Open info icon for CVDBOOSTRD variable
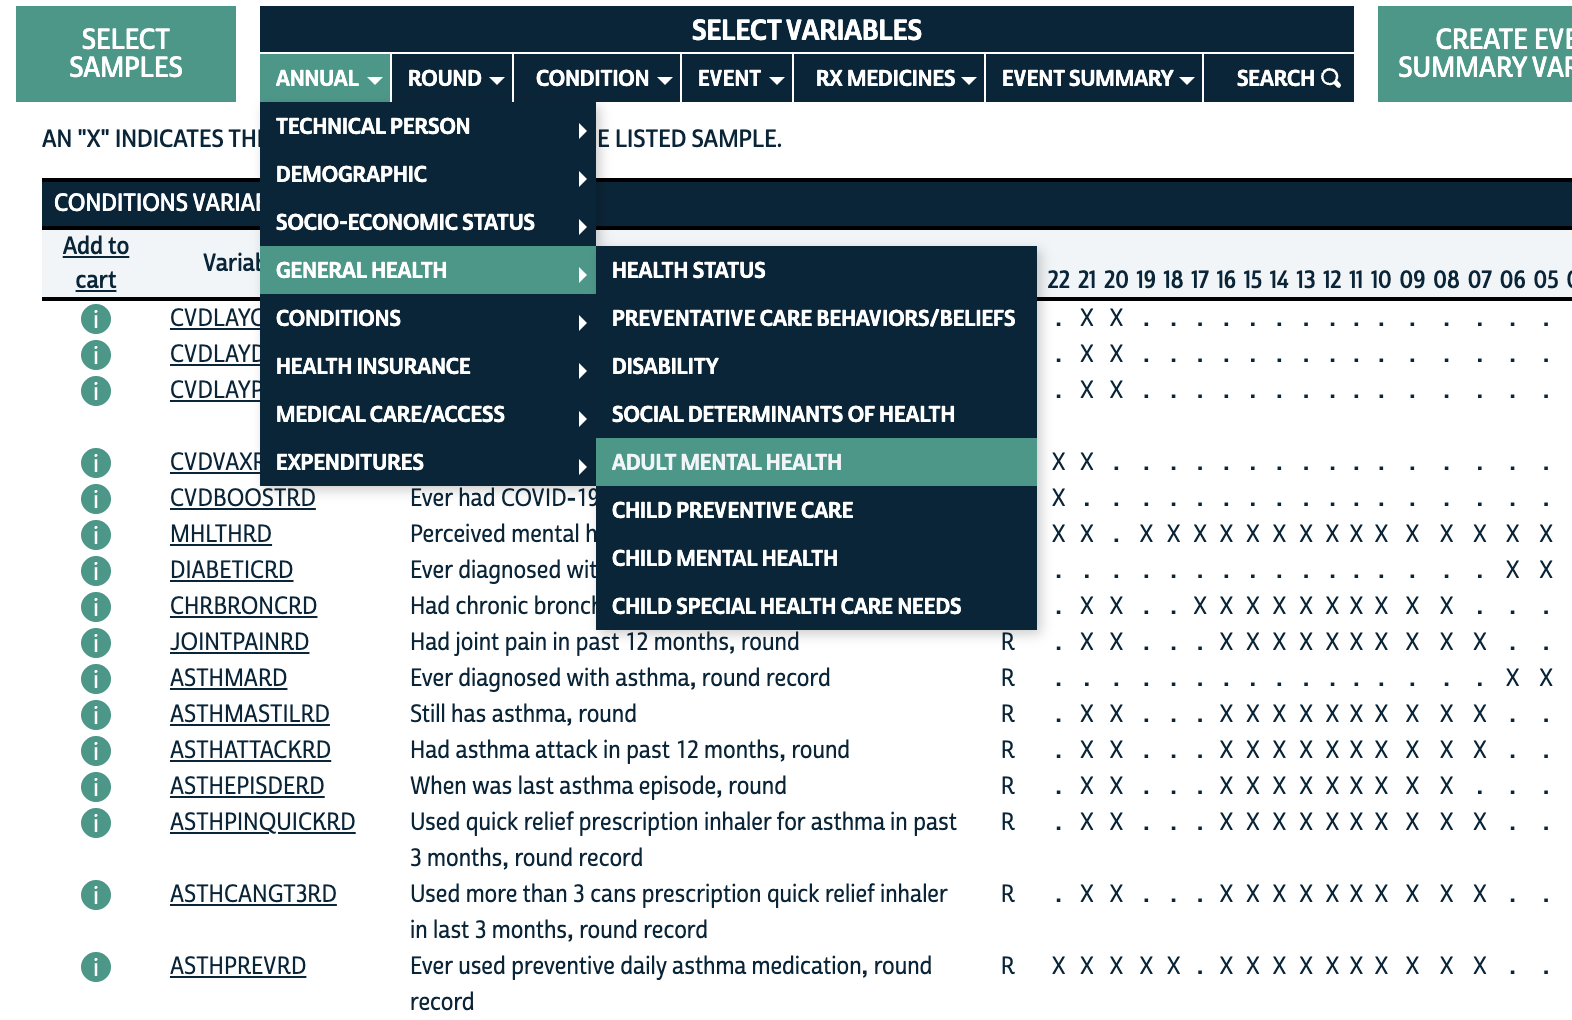The image size is (1572, 1020). point(96,498)
